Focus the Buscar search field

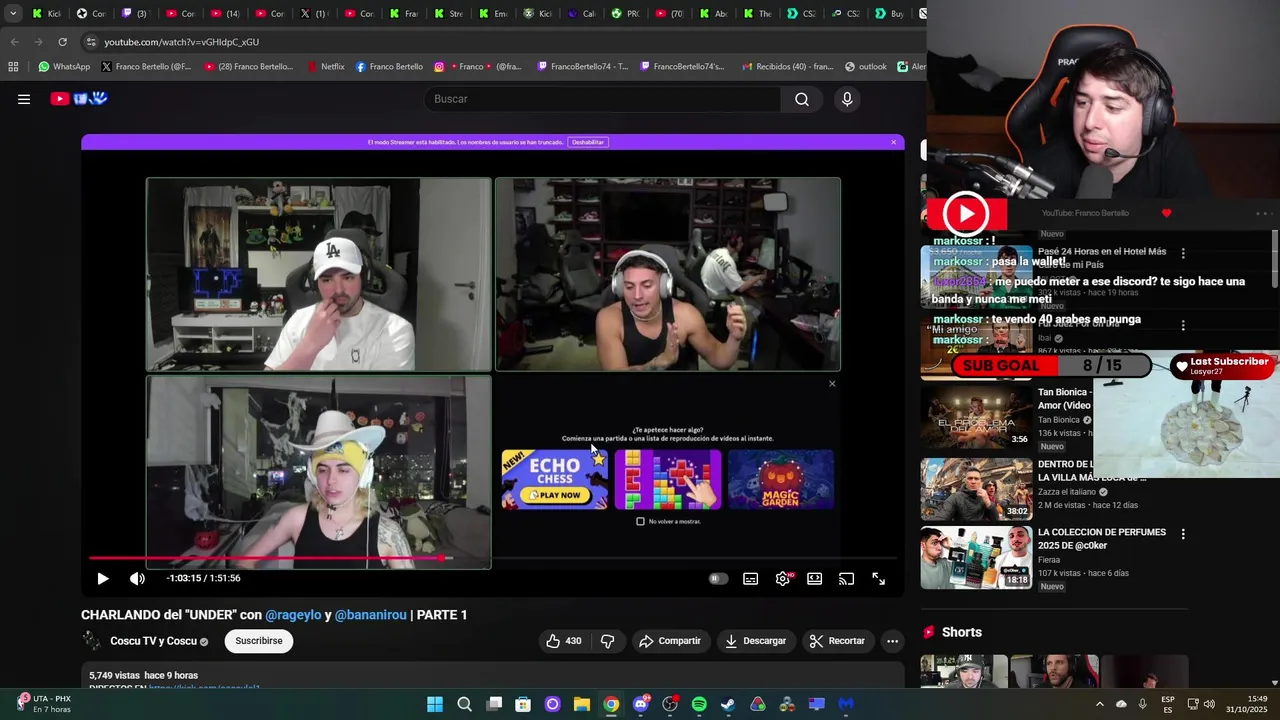point(603,99)
